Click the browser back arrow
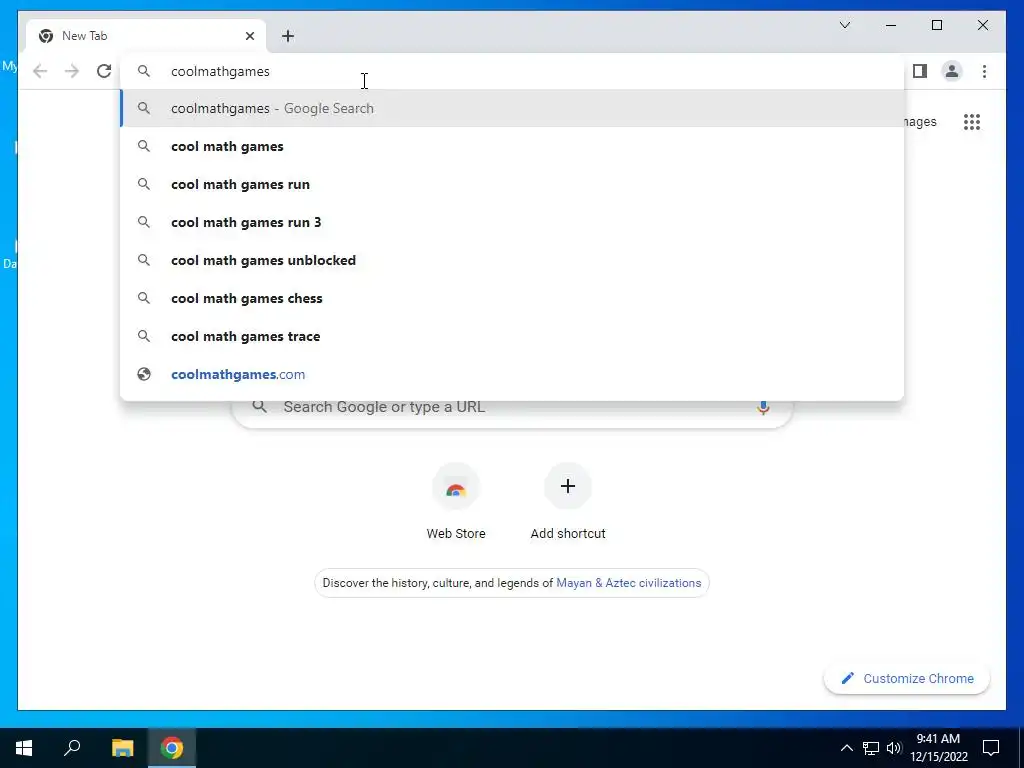 (x=40, y=71)
